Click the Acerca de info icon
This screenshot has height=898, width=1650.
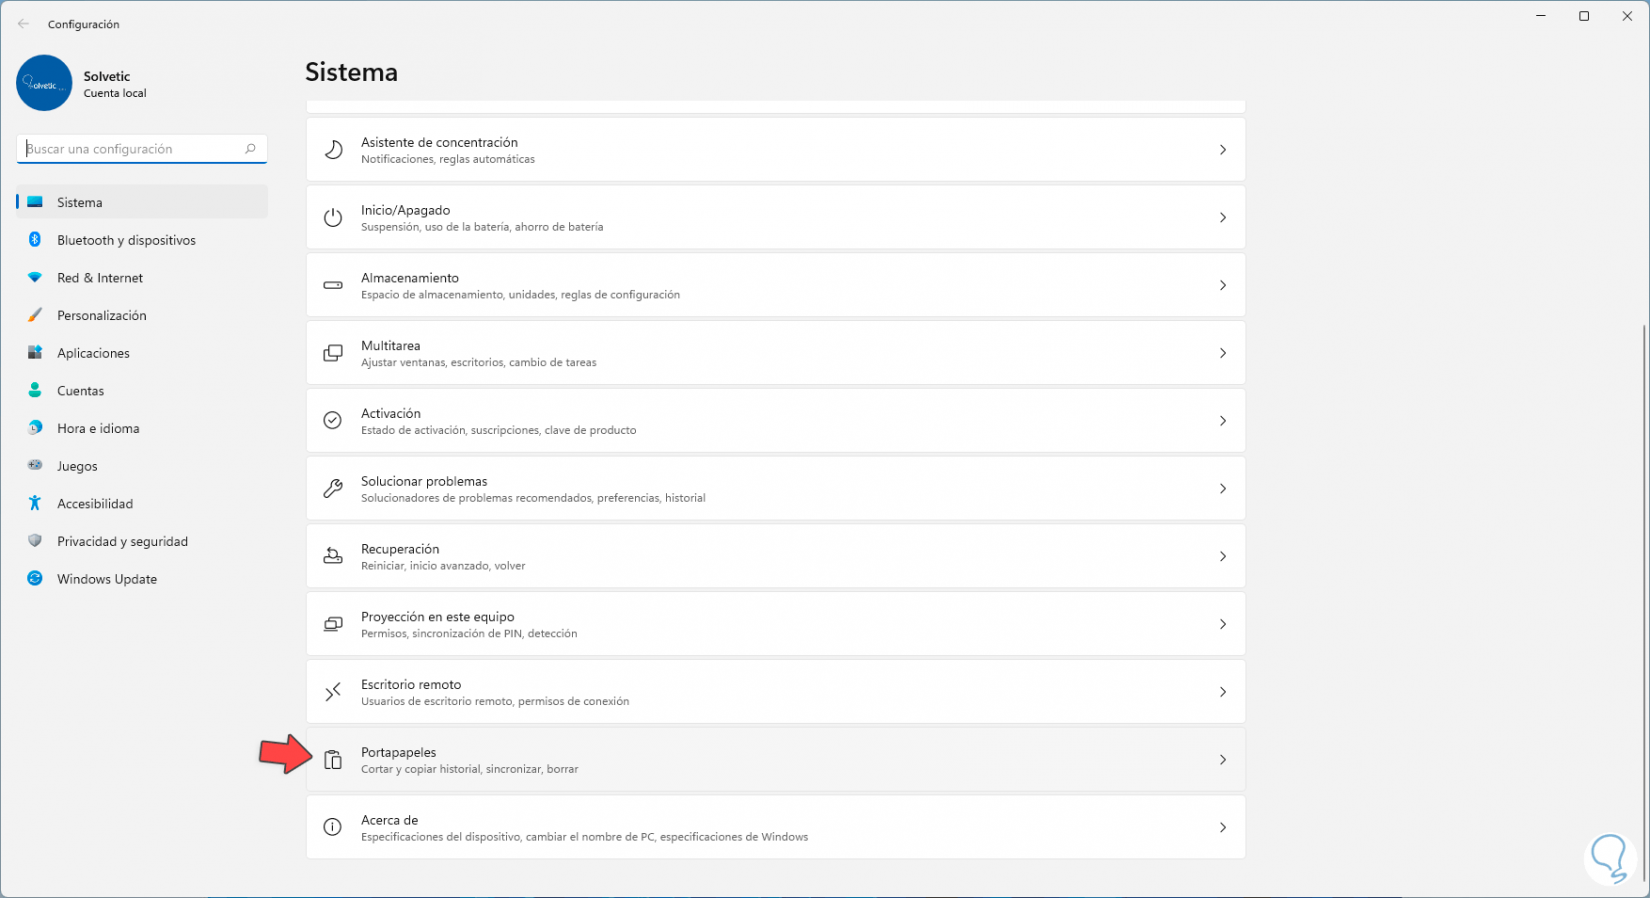pos(333,827)
